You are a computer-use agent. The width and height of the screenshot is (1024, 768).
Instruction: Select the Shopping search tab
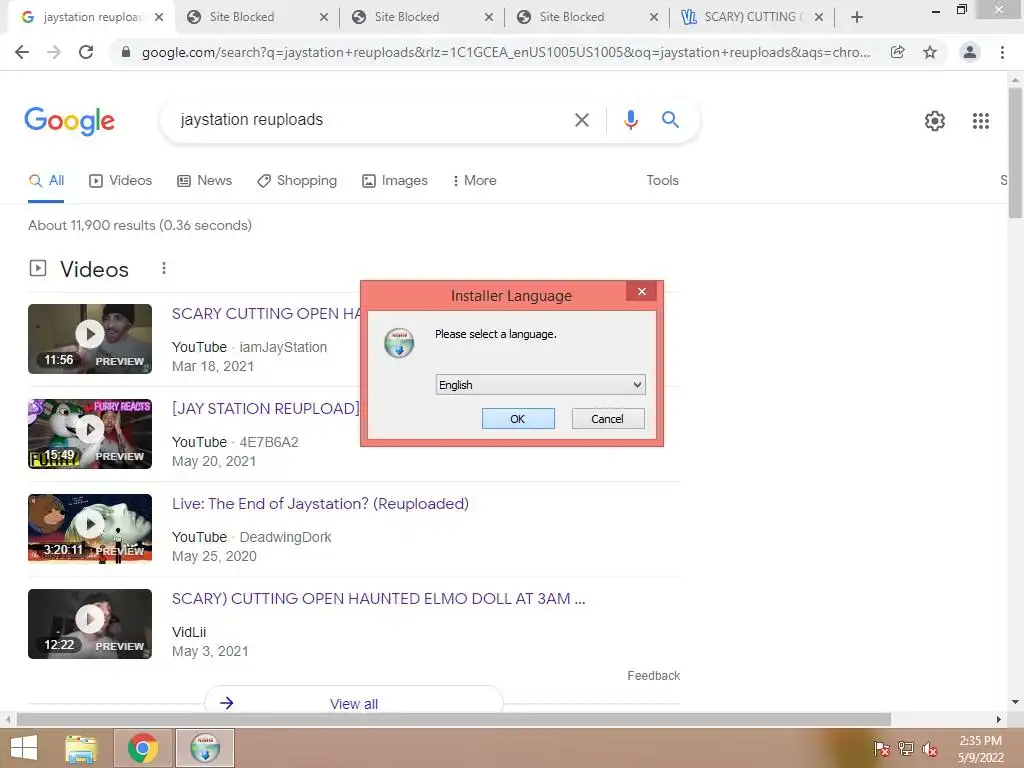[x=297, y=181]
